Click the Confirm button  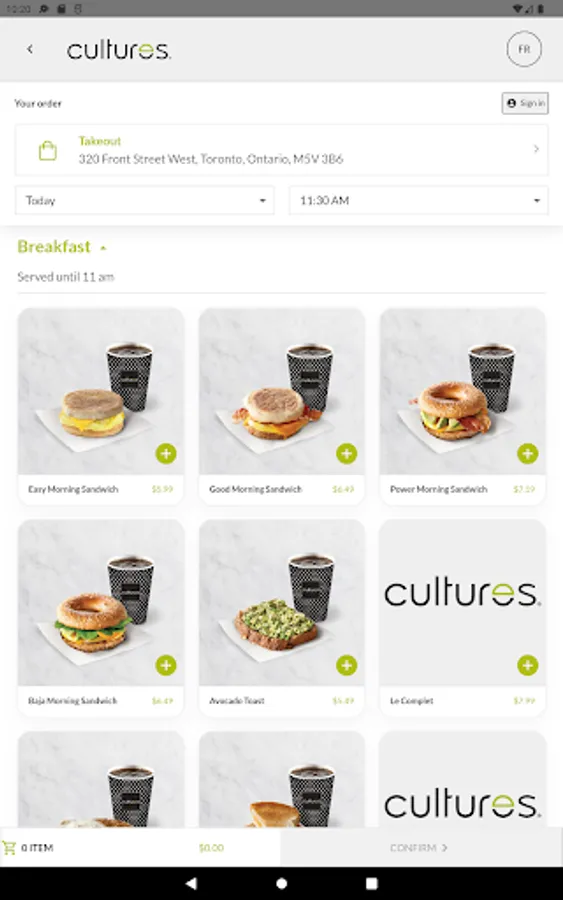click(x=419, y=847)
